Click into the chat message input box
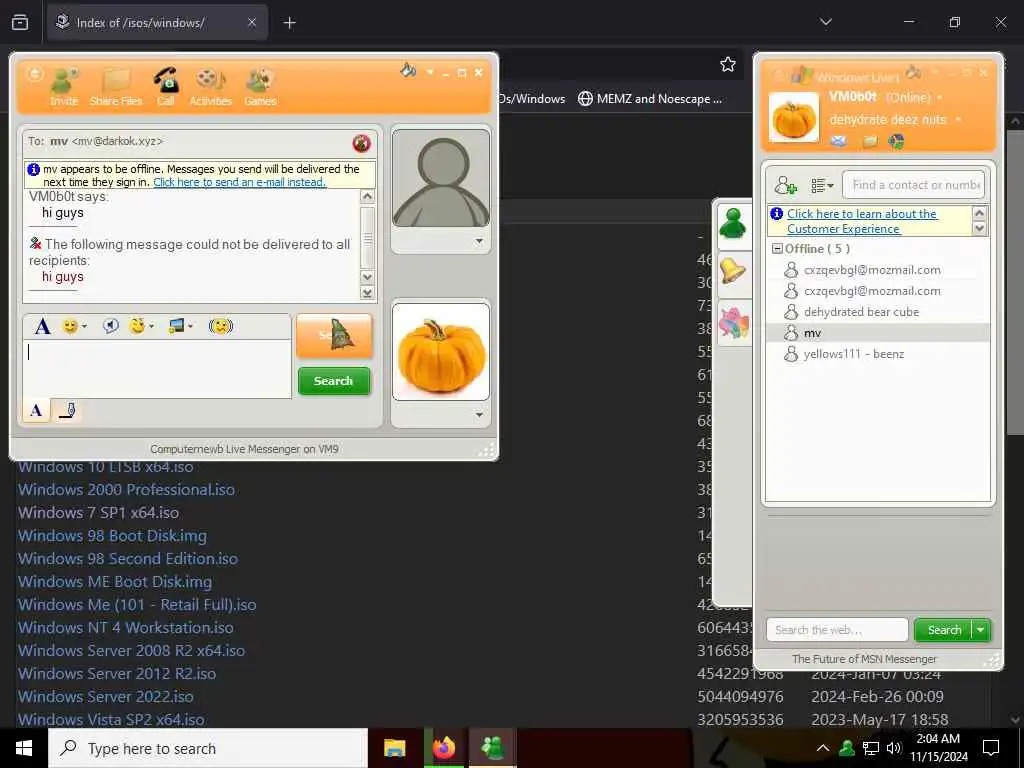 (x=157, y=369)
